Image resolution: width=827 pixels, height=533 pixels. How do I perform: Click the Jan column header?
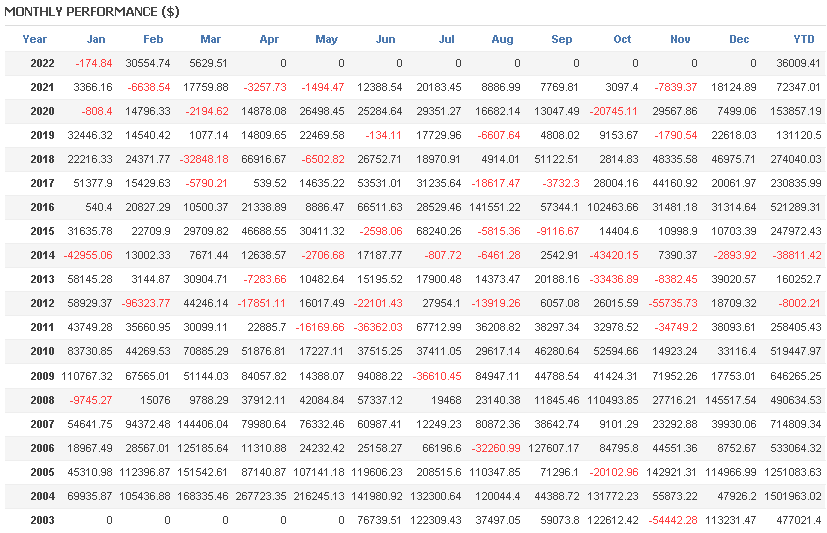(96, 39)
